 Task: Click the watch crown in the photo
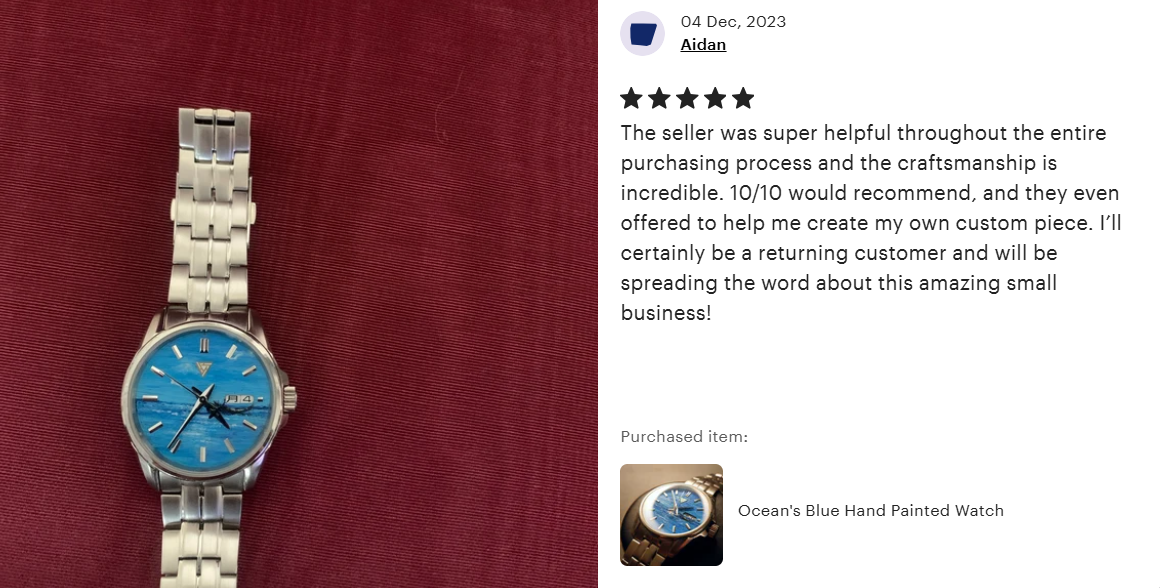click(290, 399)
